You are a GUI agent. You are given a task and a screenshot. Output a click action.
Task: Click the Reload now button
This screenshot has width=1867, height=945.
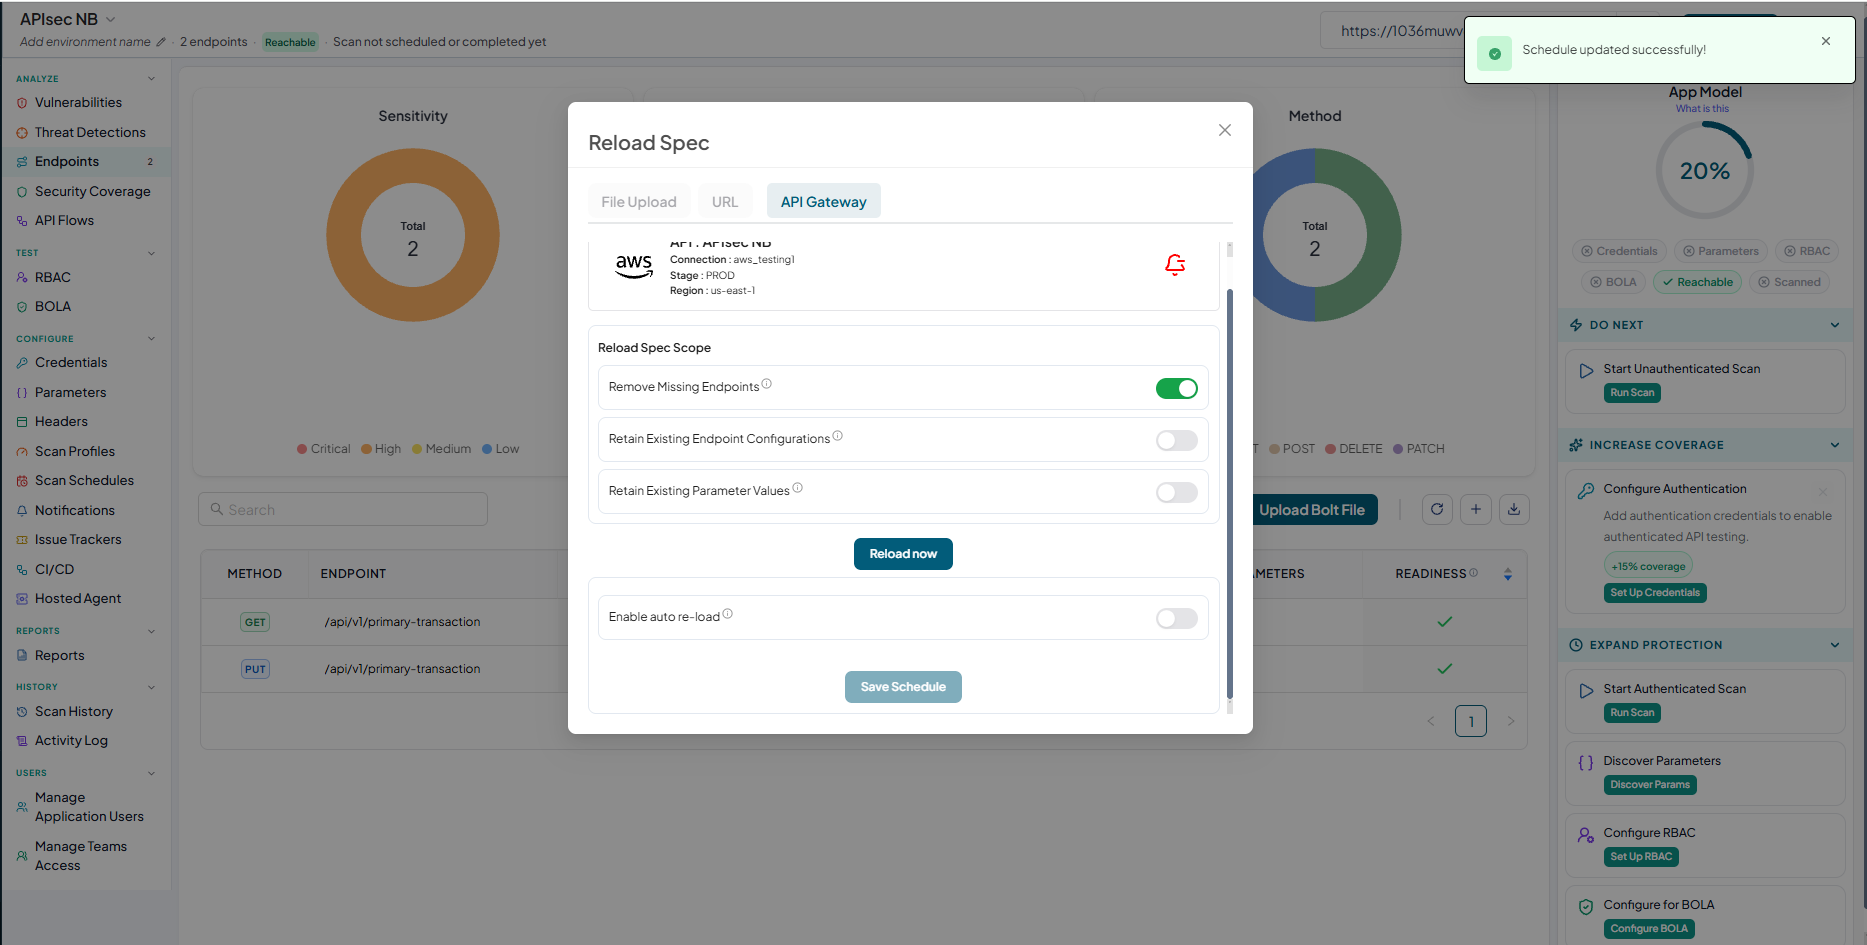[x=903, y=554]
